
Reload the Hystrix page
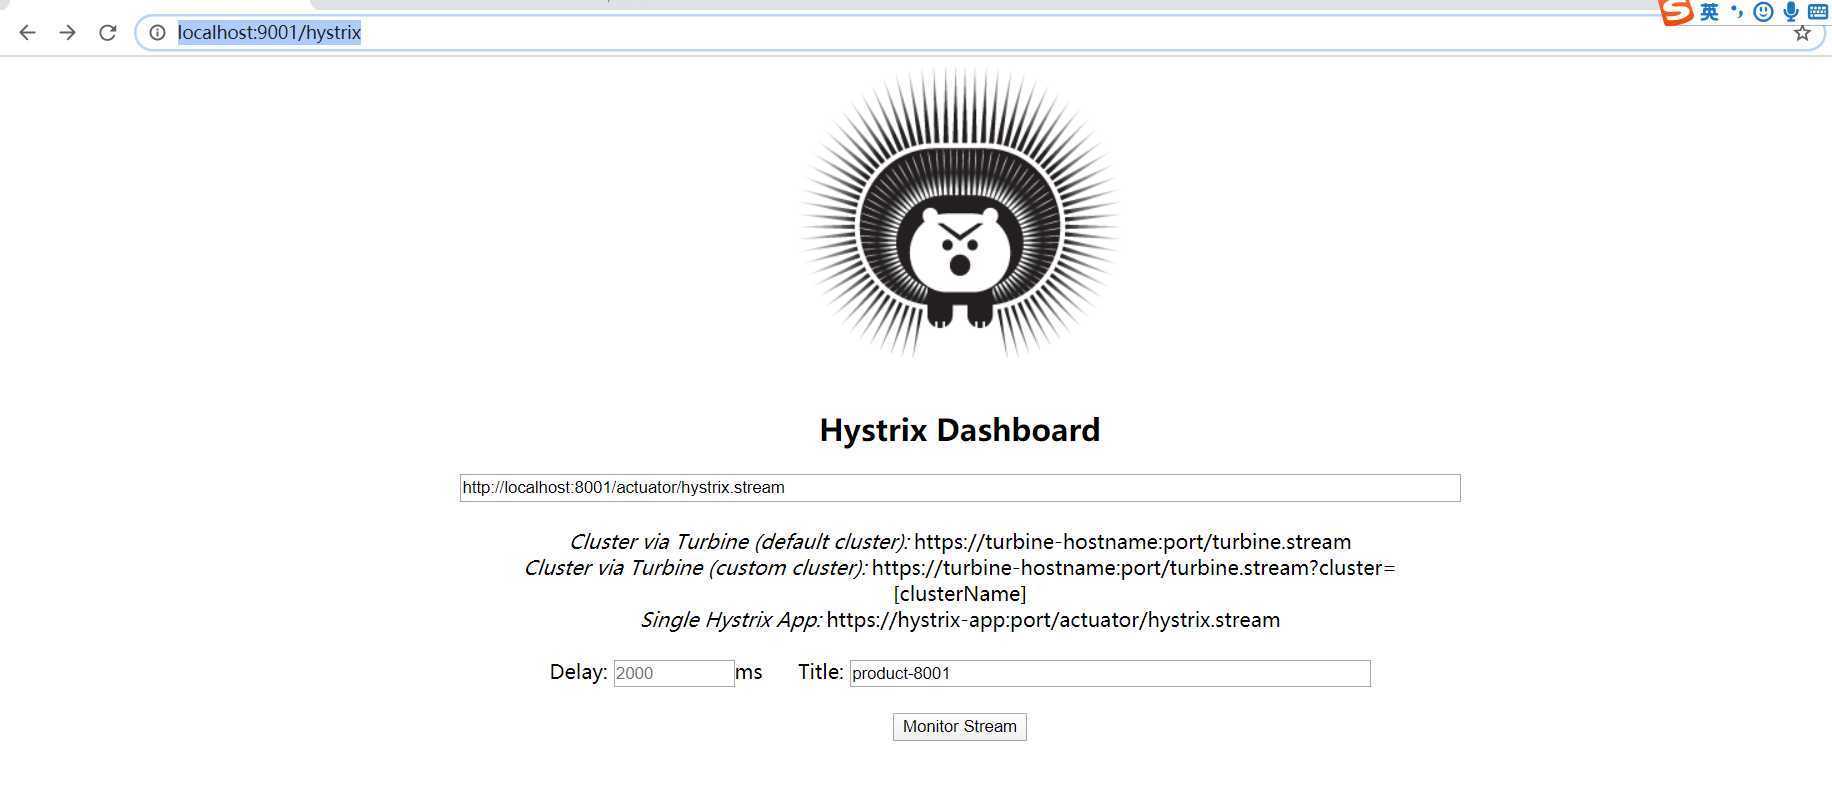tap(108, 33)
